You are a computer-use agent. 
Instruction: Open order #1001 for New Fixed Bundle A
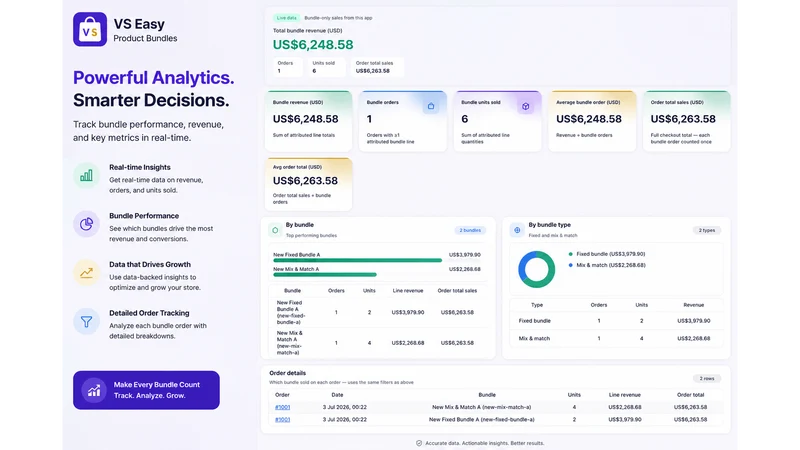point(282,419)
